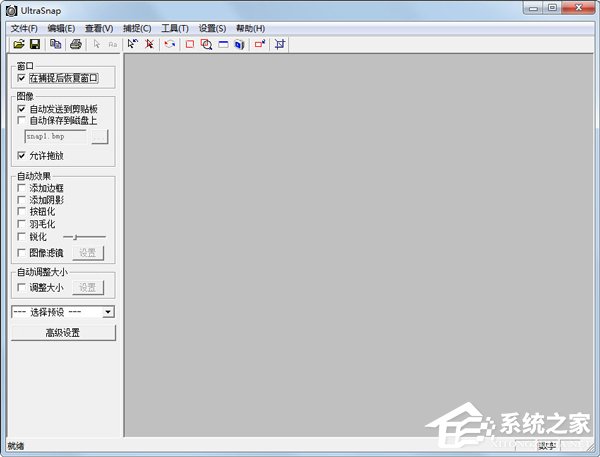Open the 选择预设 dropdown
The height and width of the screenshot is (457, 600).
(108, 312)
